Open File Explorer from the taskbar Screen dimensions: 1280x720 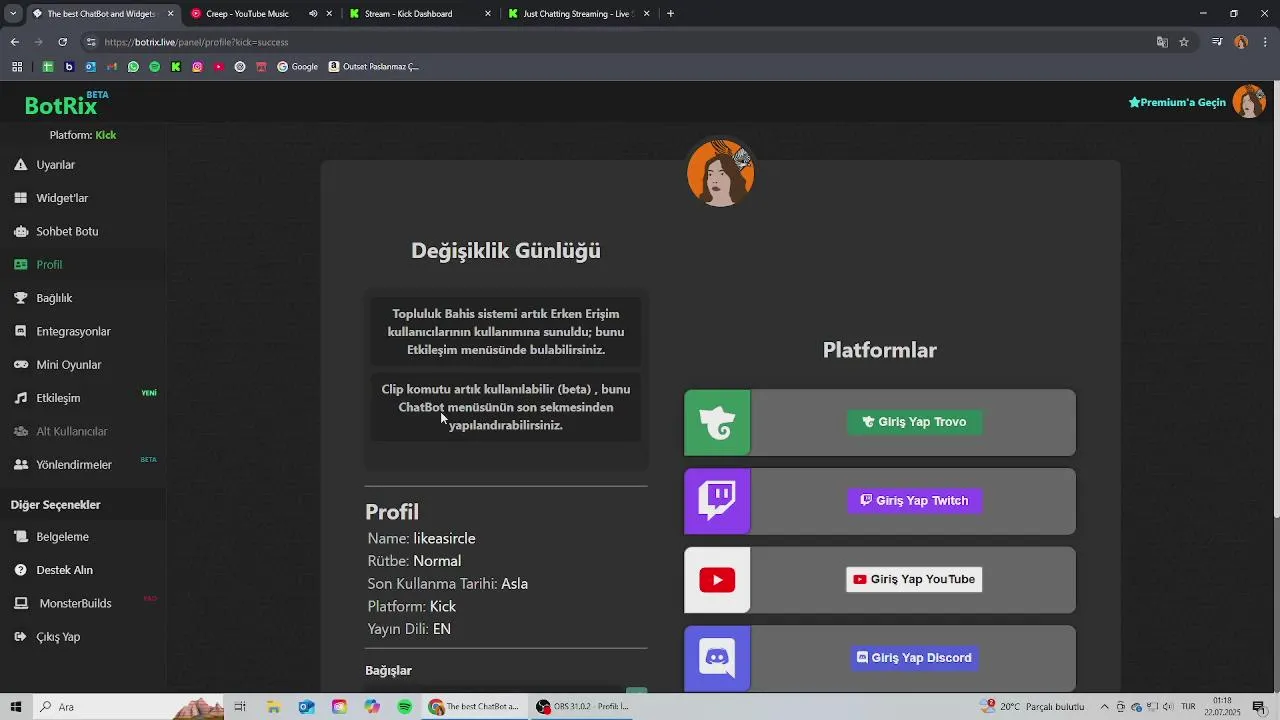click(x=273, y=707)
